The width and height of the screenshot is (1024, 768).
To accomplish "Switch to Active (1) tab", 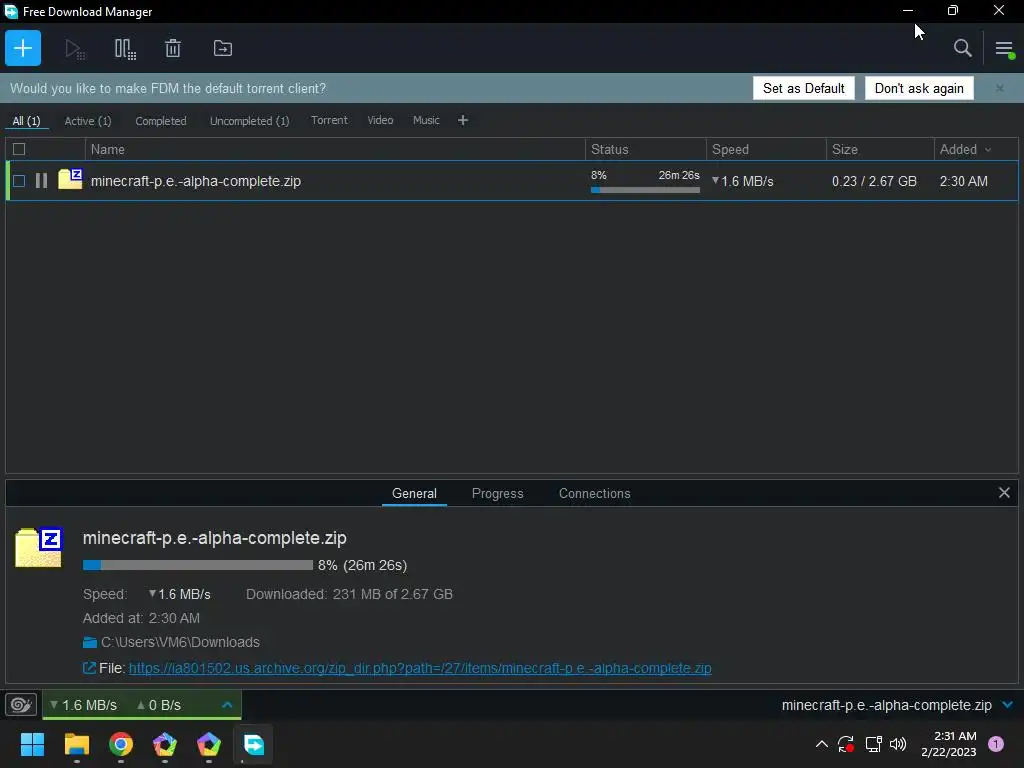I will click(x=88, y=121).
